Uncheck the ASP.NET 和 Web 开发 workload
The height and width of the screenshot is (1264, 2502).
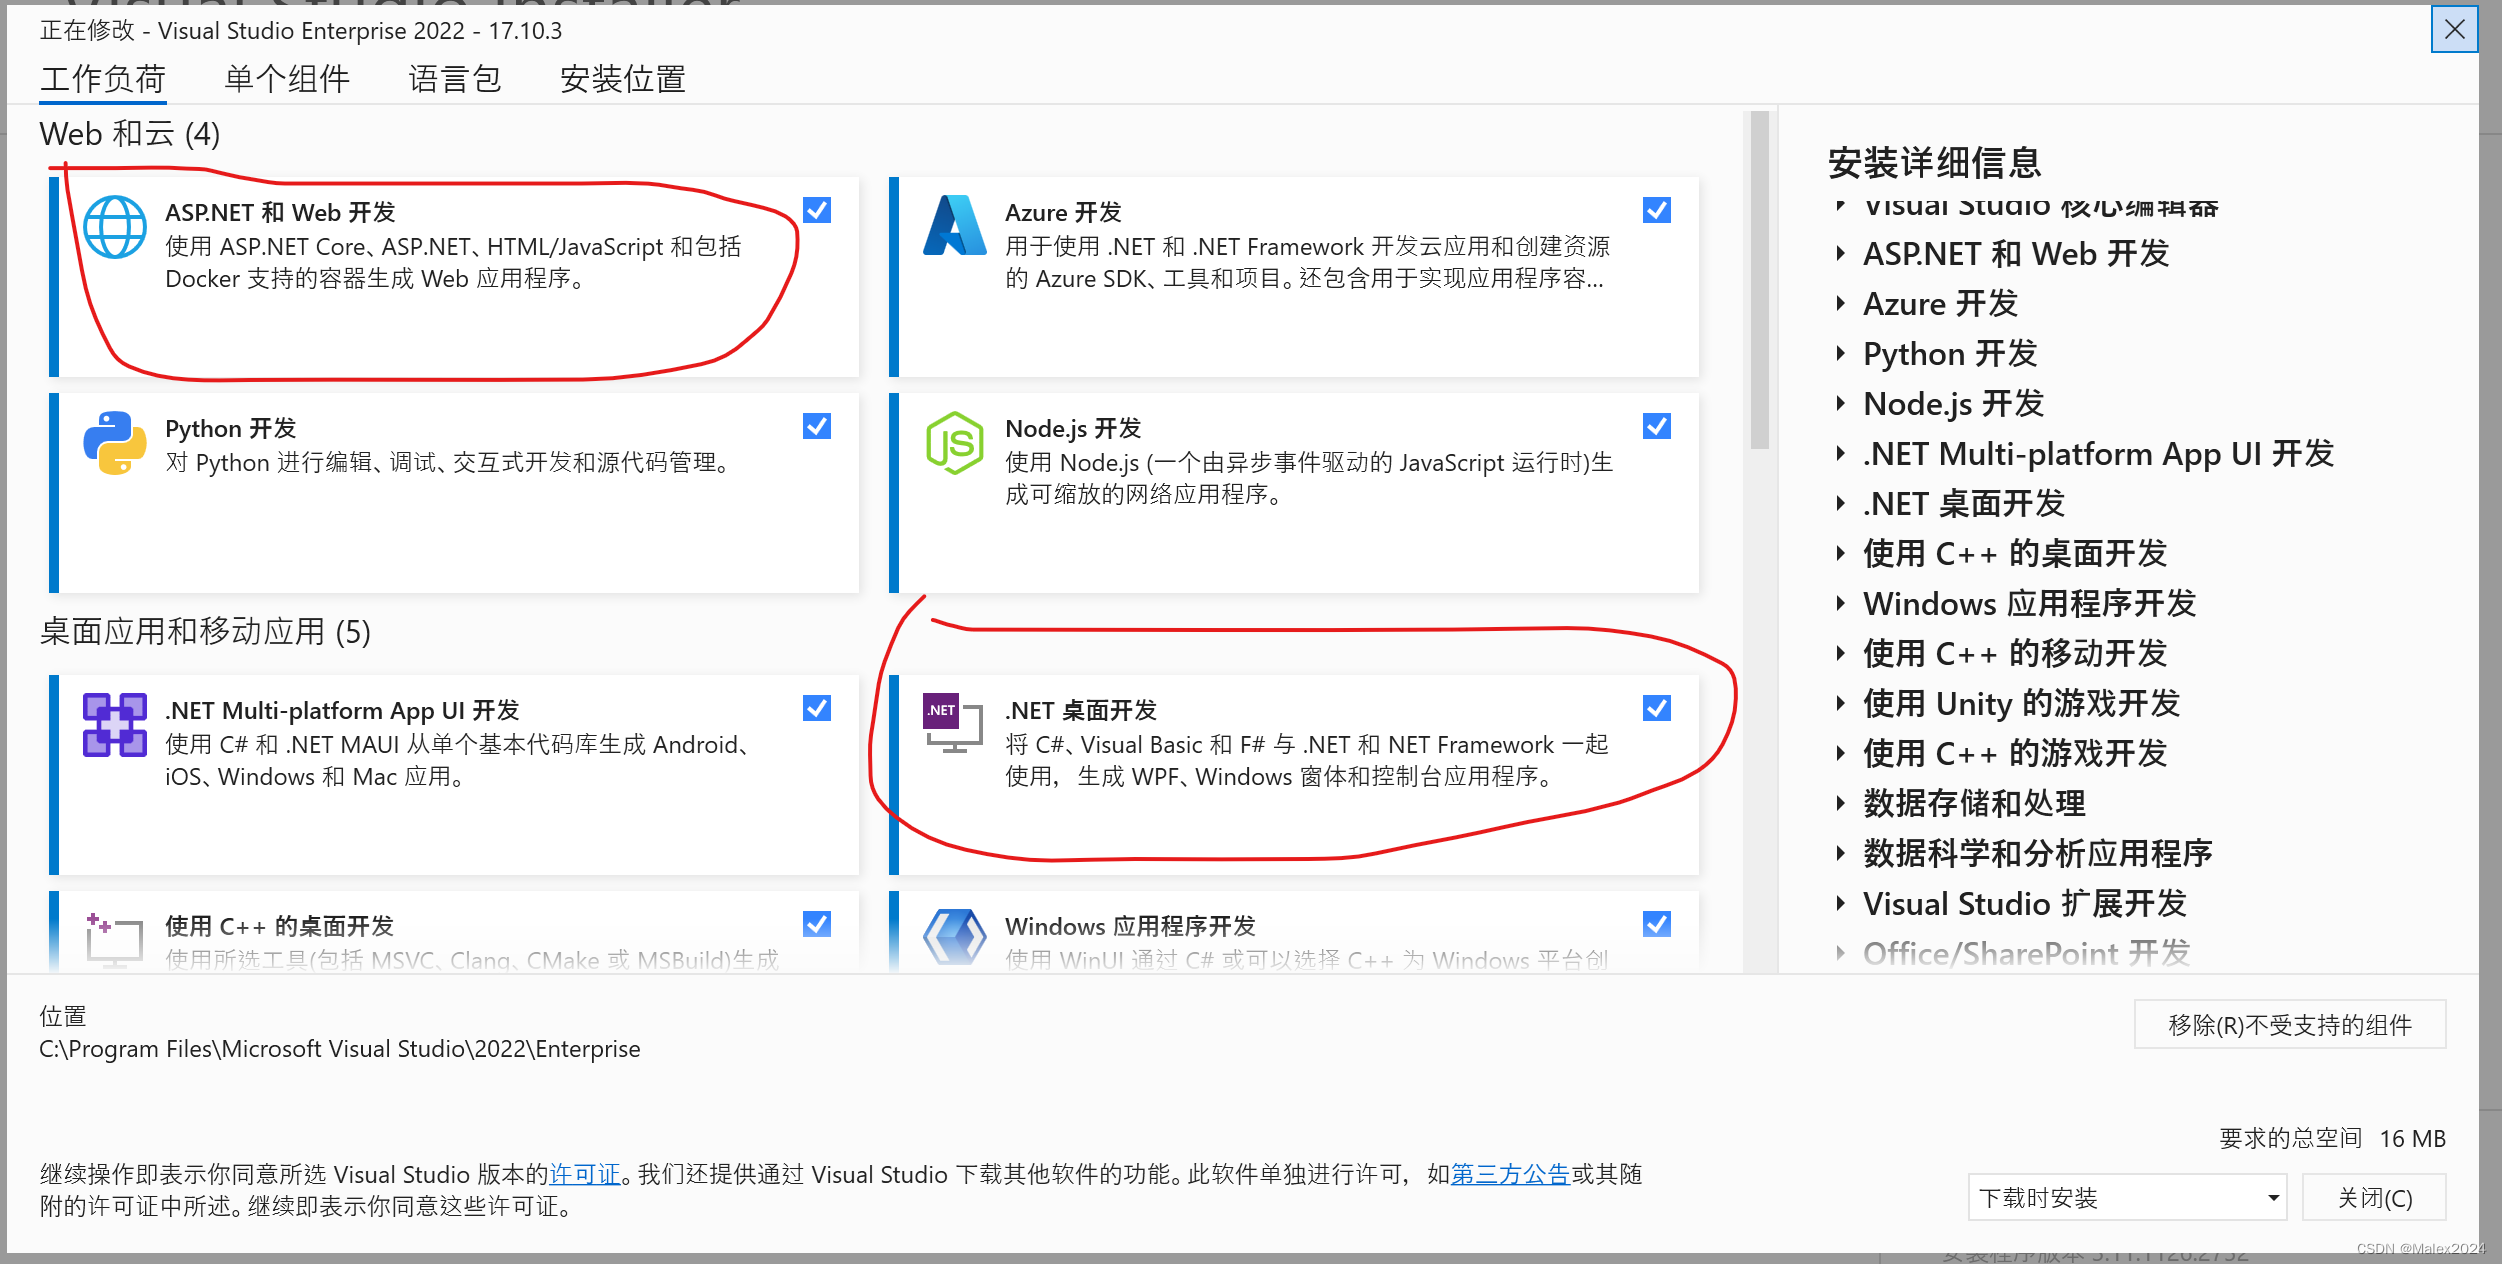tap(817, 210)
